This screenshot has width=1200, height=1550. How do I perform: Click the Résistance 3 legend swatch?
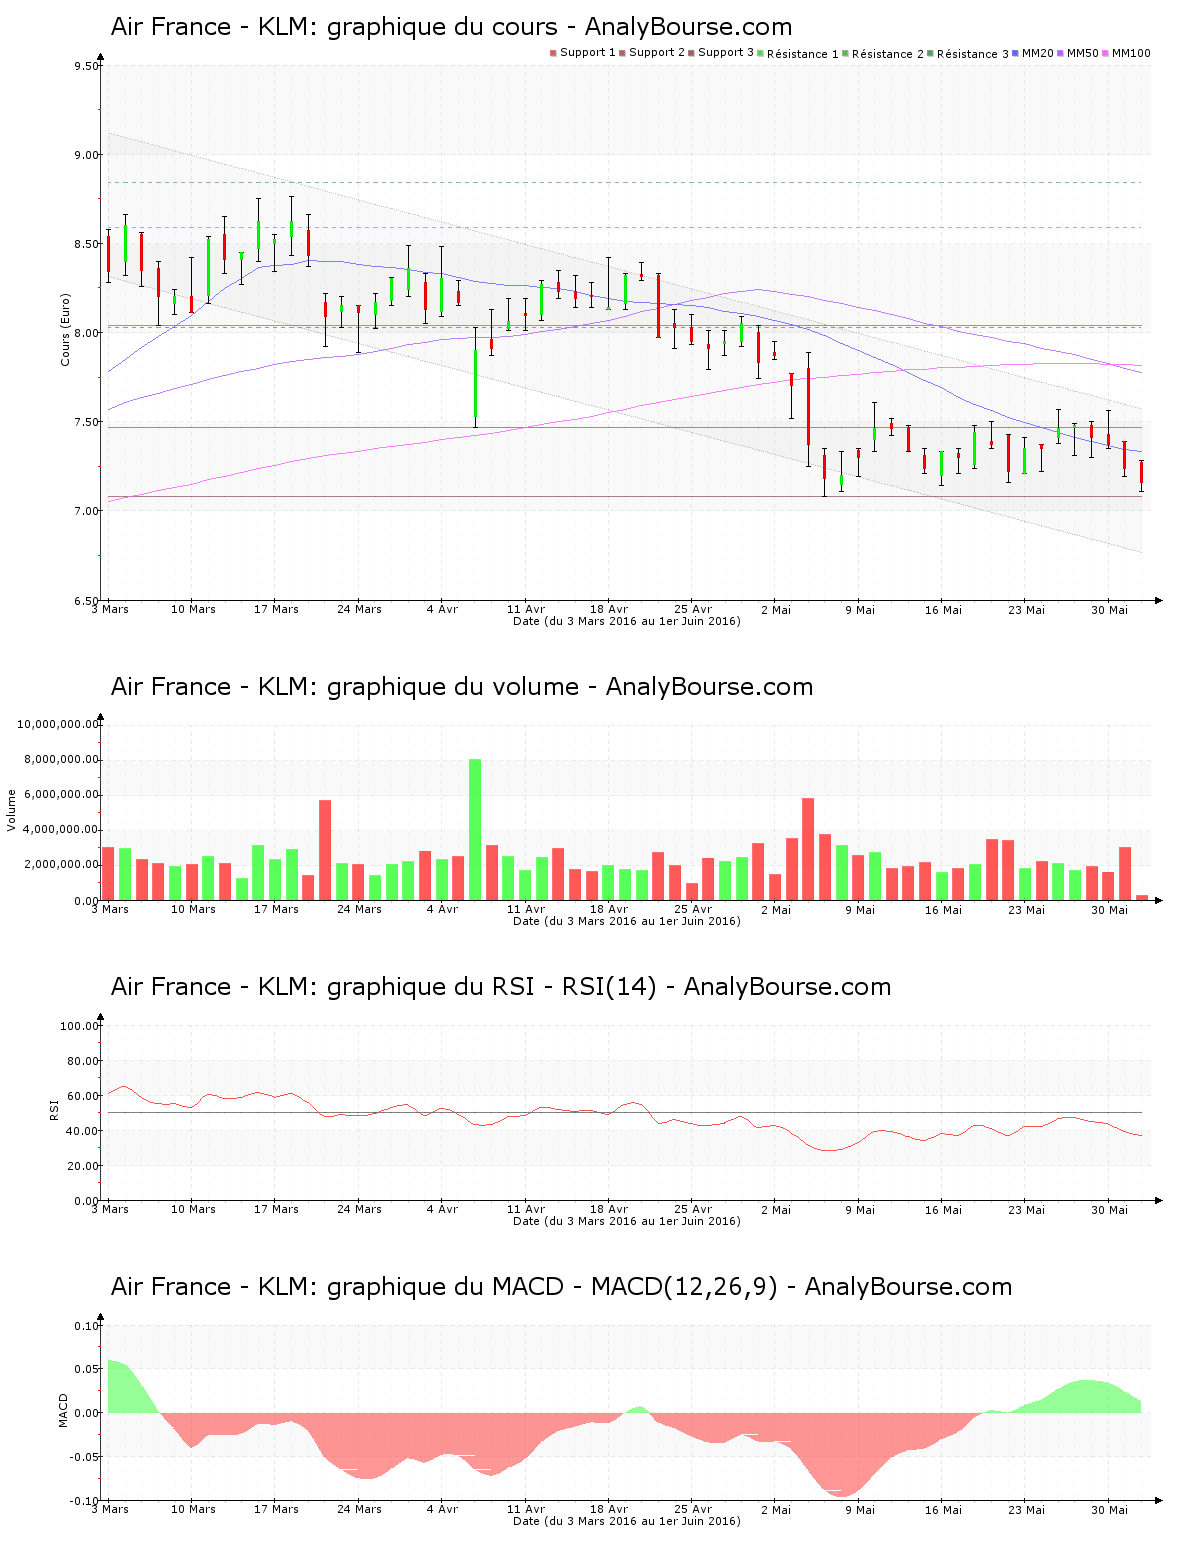pos(930,53)
